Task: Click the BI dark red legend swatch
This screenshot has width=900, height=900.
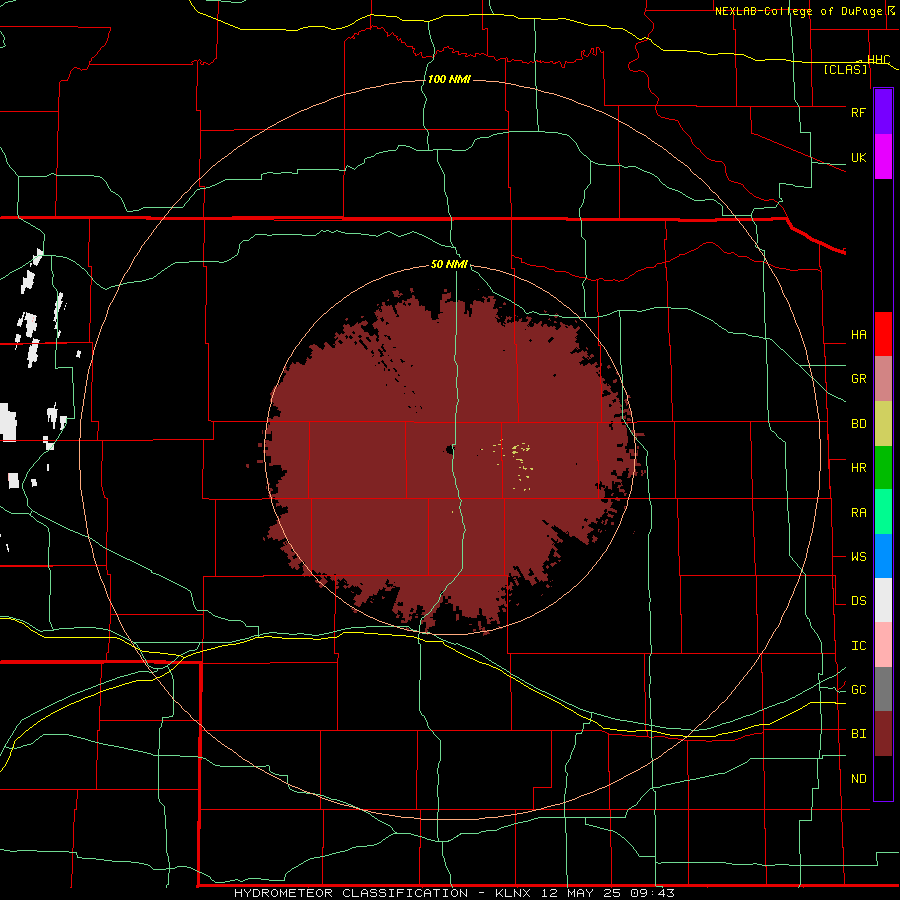Action: tap(883, 734)
